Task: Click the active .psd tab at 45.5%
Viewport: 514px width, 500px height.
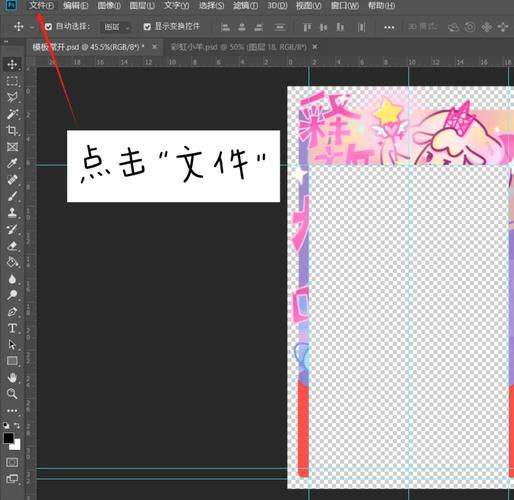Action: coord(88,47)
